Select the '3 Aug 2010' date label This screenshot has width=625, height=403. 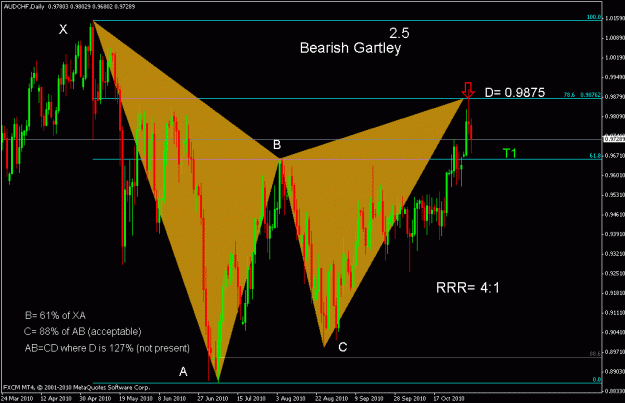[291, 399]
